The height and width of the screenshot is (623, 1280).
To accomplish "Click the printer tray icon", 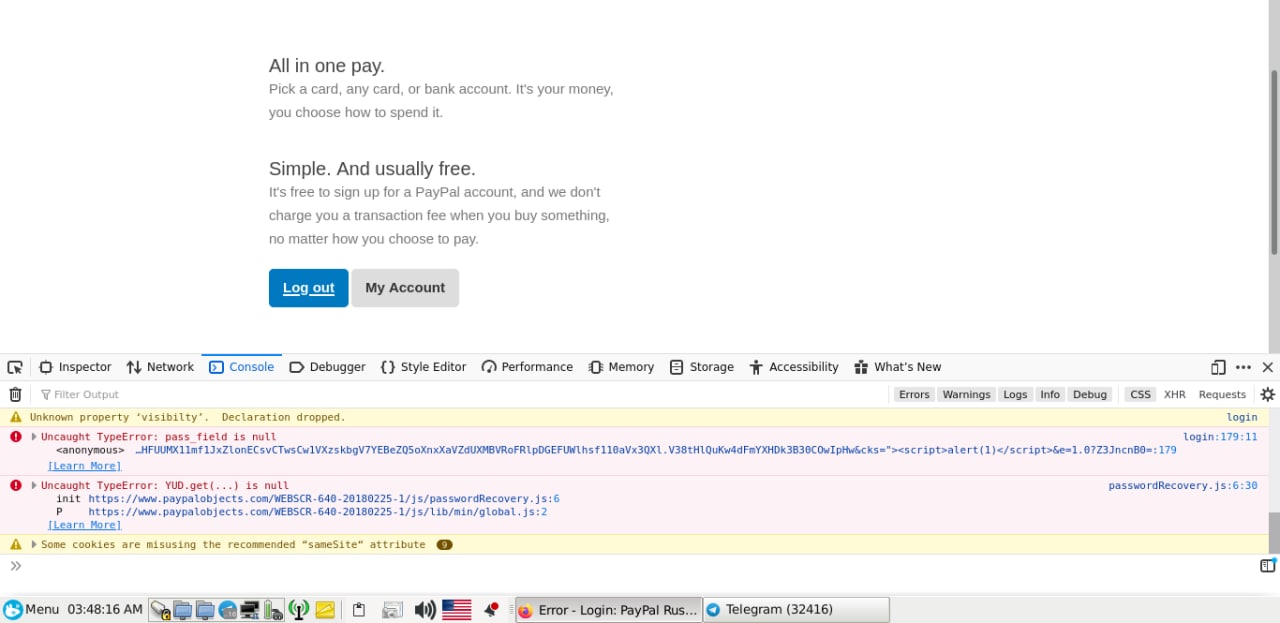I will pyautogui.click(x=392, y=609).
